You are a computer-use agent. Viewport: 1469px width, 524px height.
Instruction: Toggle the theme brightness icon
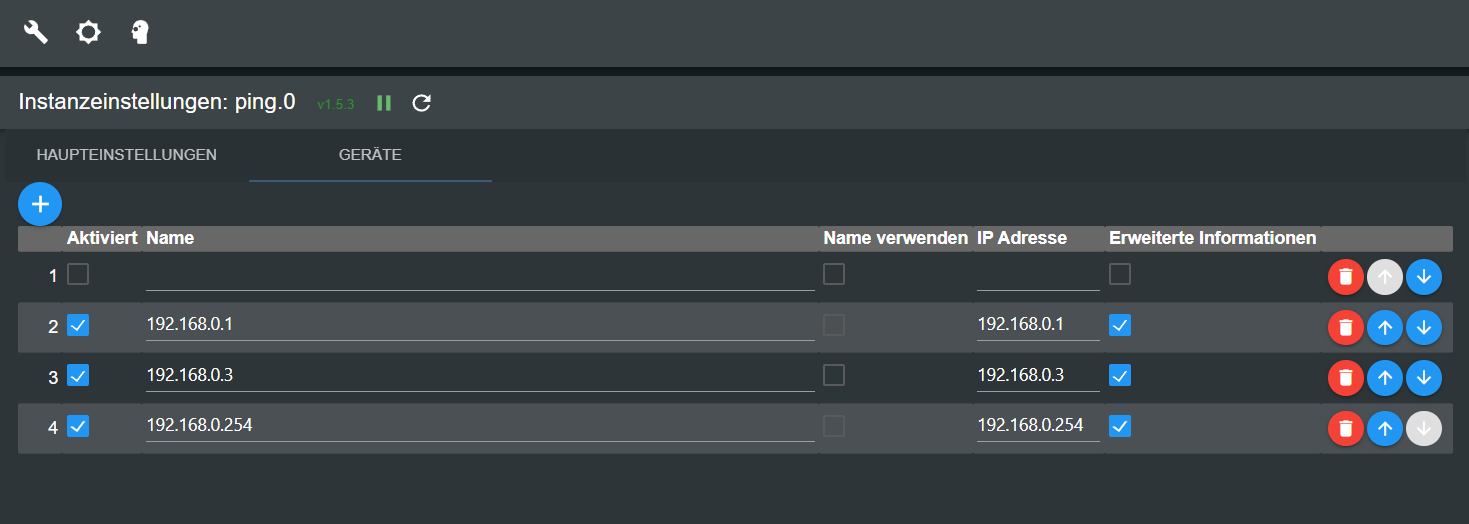(x=89, y=33)
